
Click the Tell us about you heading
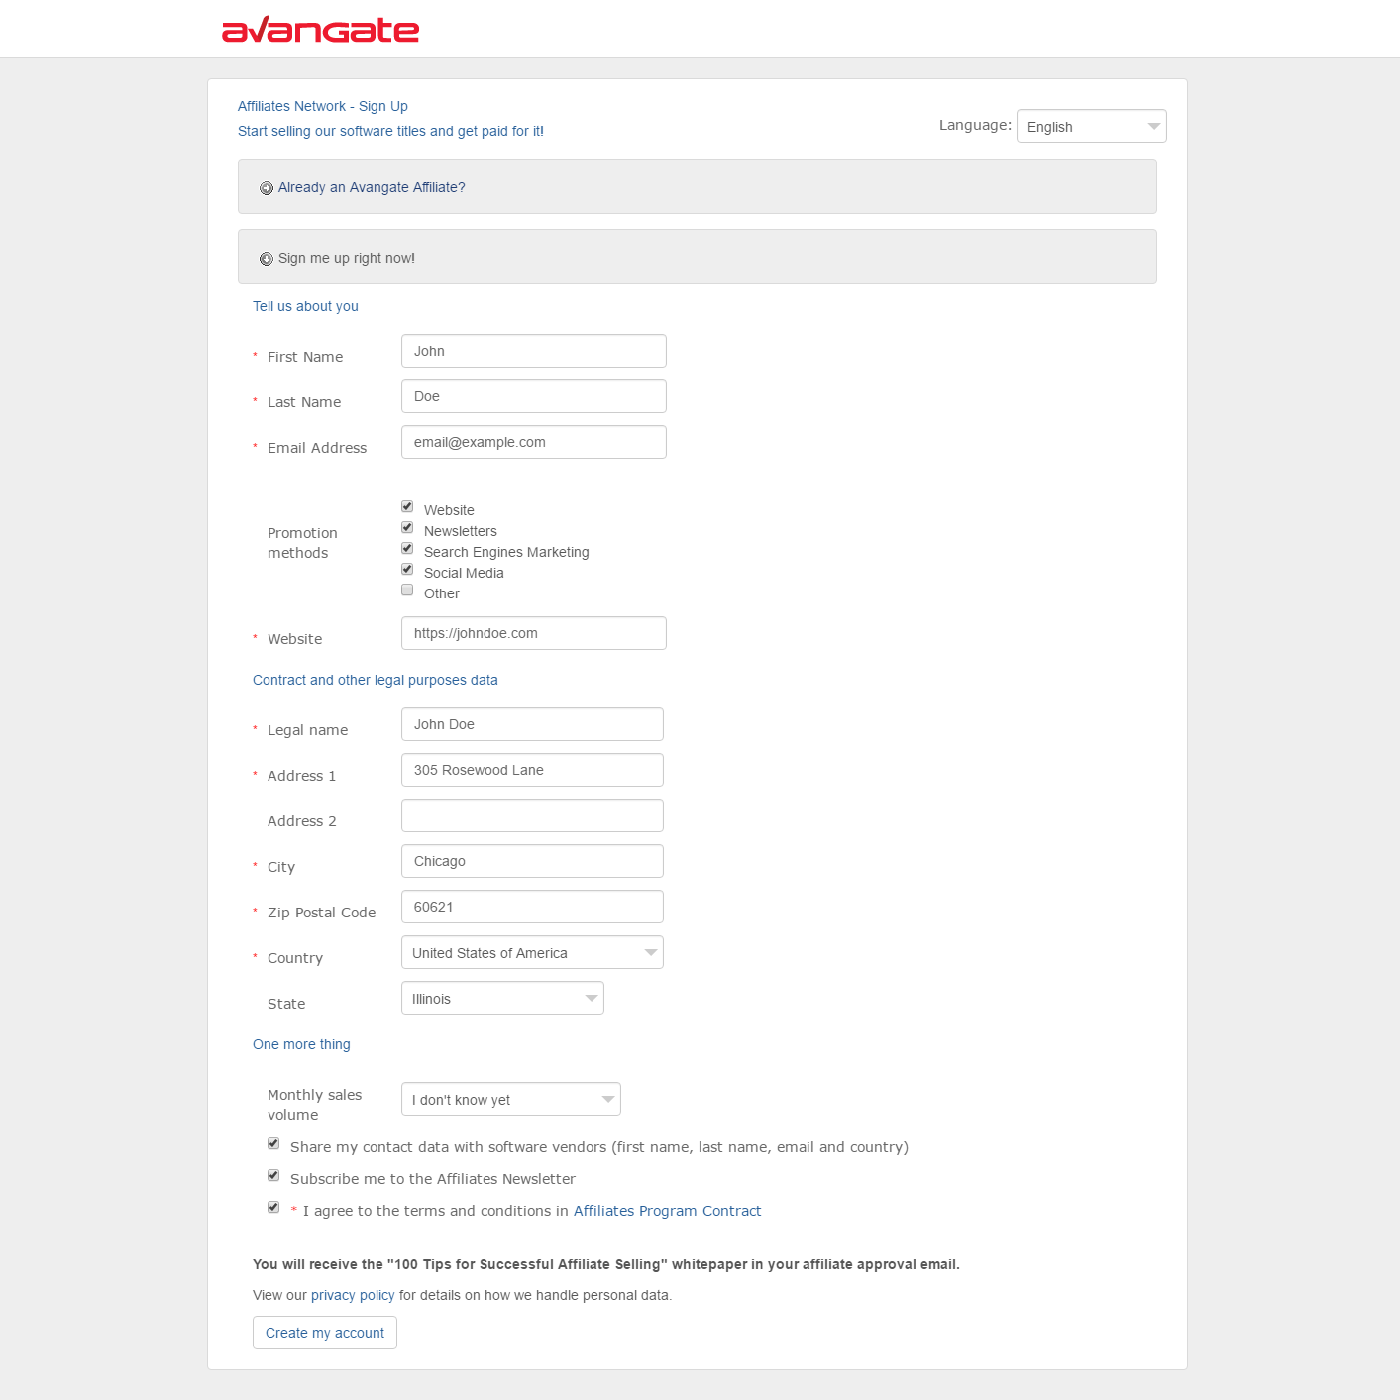(306, 306)
